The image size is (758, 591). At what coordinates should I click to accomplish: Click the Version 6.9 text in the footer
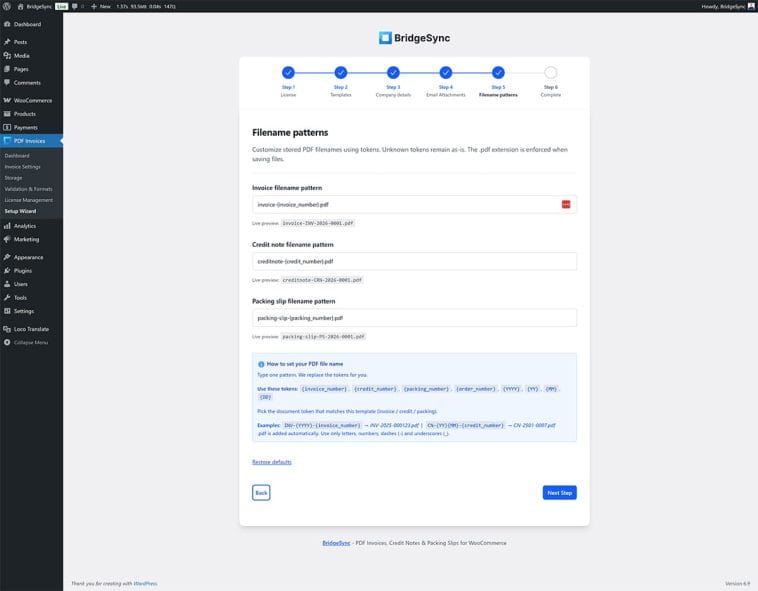tap(737, 584)
